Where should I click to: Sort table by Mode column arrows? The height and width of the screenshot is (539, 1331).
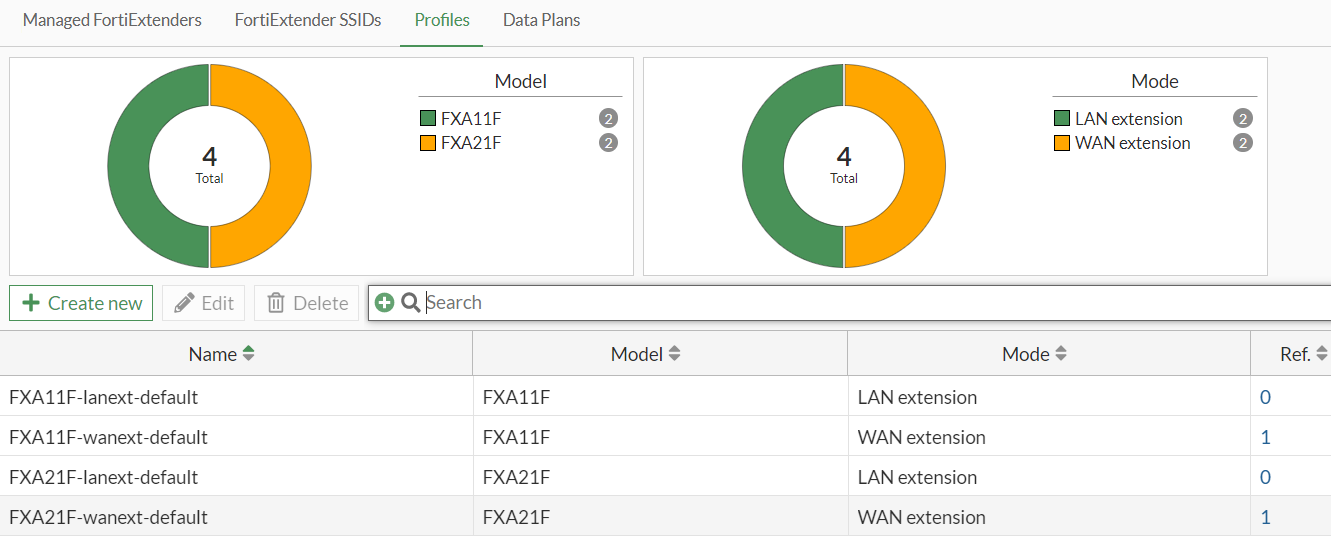[1061, 354]
